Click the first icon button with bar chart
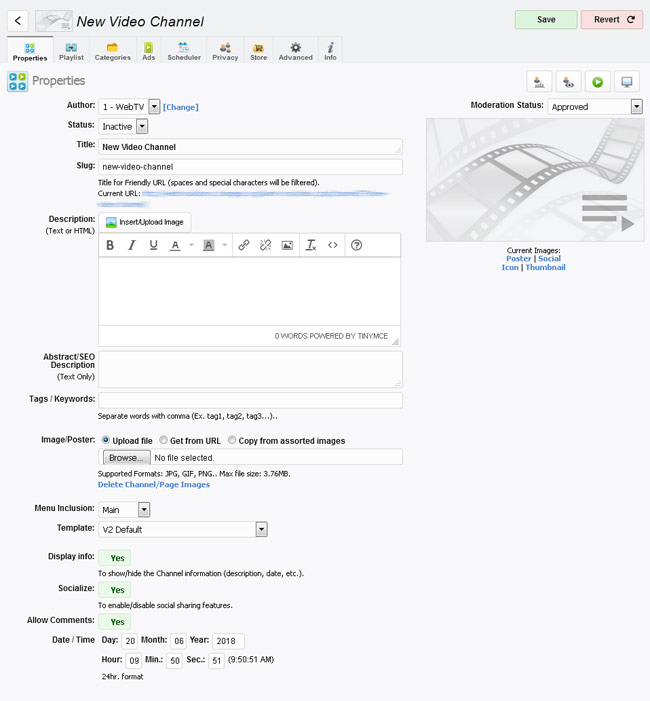 (539, 82)
